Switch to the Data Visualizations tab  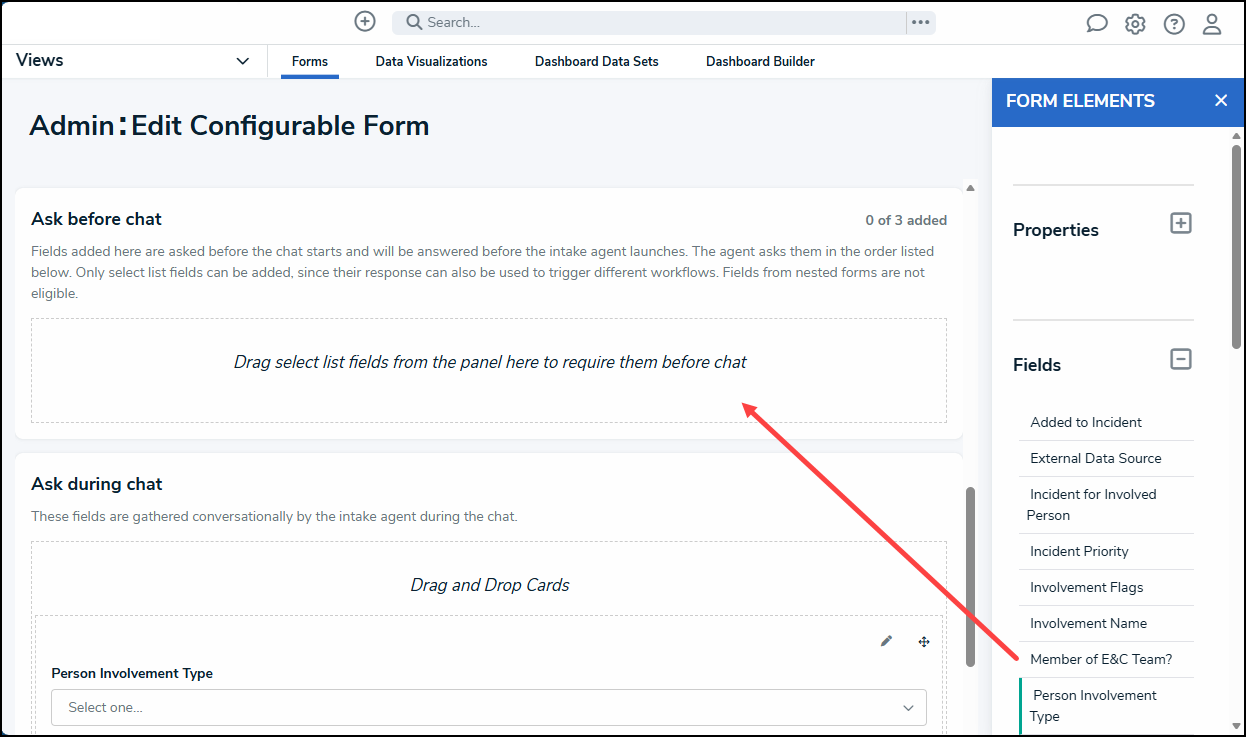coord(432,61)
